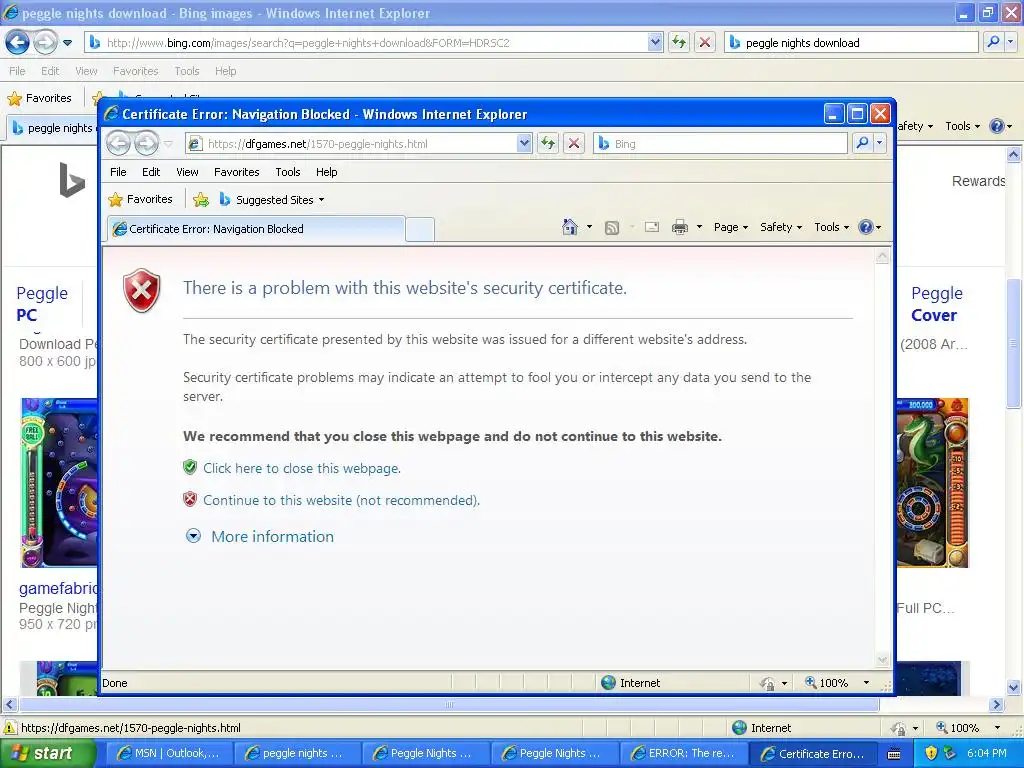The height and width of the screenshot is (768, 1024).
Task: Click the Bing search box in the front window
Action: pos(721,144)
